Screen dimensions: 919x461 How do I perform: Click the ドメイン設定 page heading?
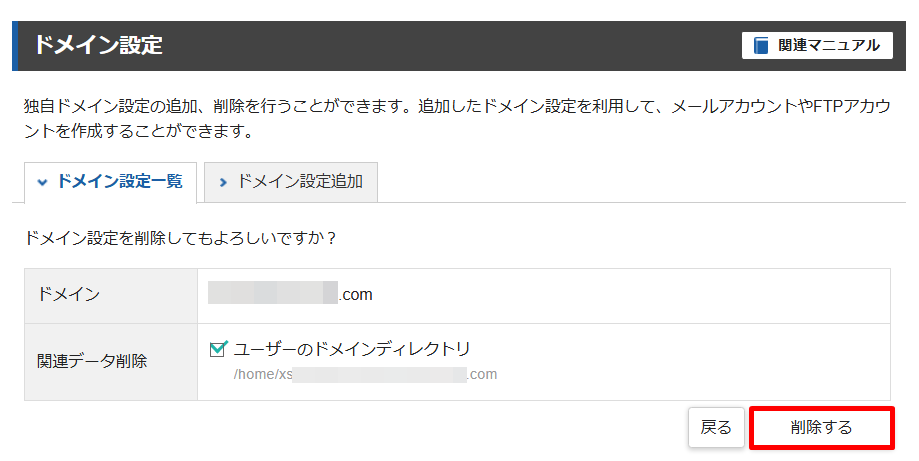(98, 46)
